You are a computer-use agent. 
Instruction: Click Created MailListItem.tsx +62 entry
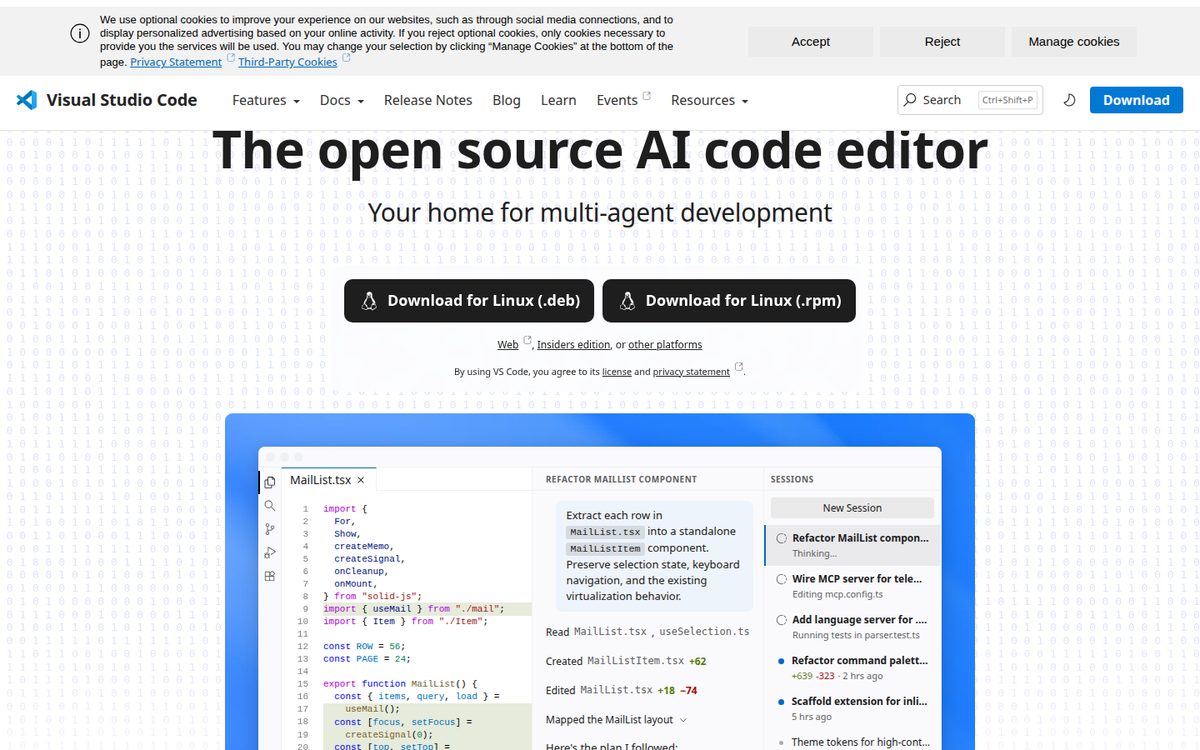point(626,661)
